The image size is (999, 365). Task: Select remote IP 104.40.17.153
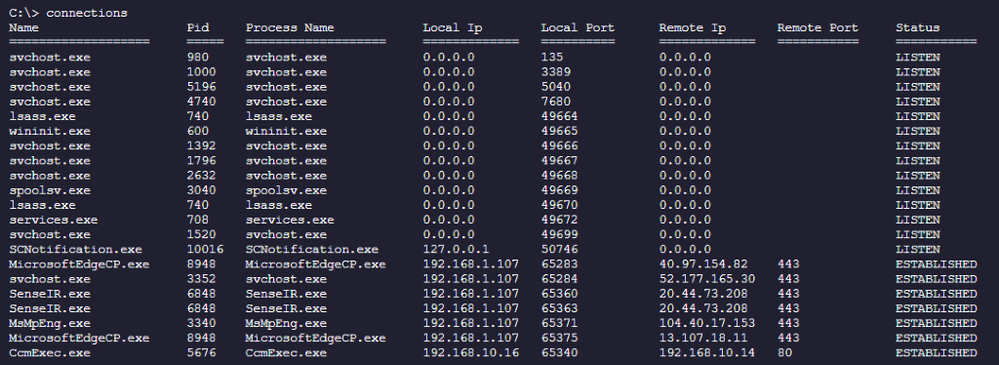[x=707, y=324]
